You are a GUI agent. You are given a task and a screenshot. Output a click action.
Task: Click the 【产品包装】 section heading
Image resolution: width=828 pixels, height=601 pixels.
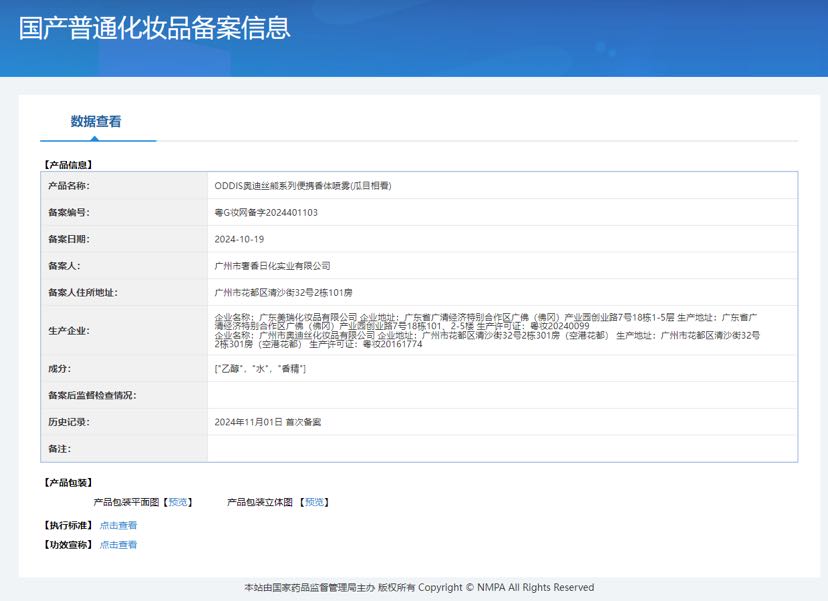(x=67, y=482)
